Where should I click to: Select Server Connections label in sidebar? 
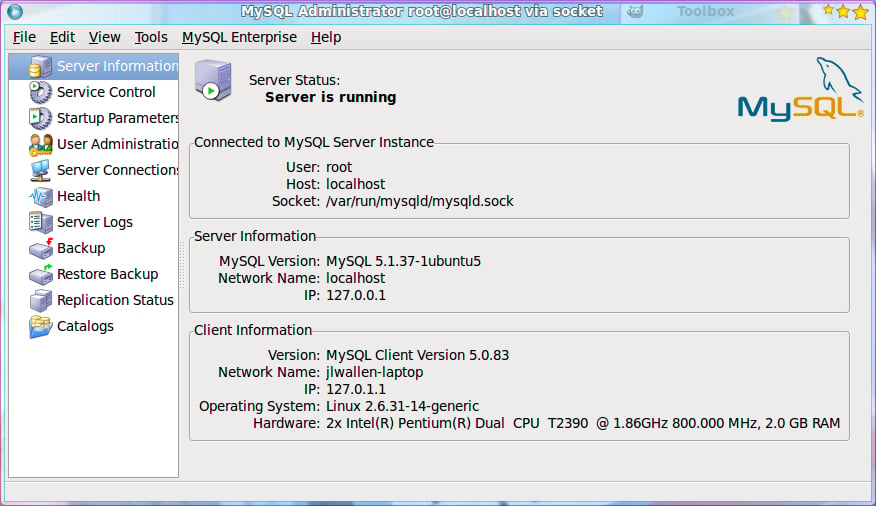point(117,170)
